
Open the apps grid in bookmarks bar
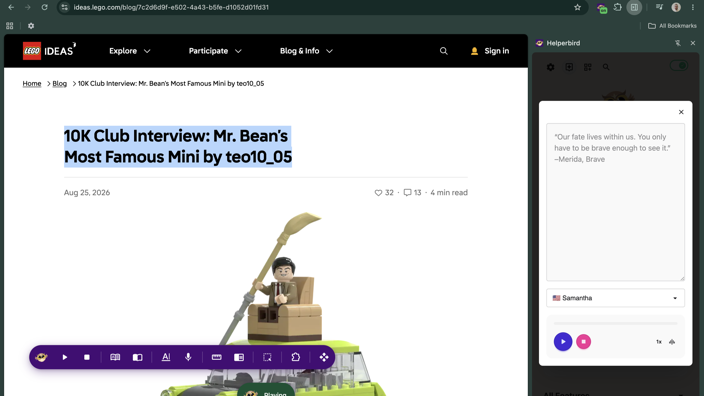9,26
